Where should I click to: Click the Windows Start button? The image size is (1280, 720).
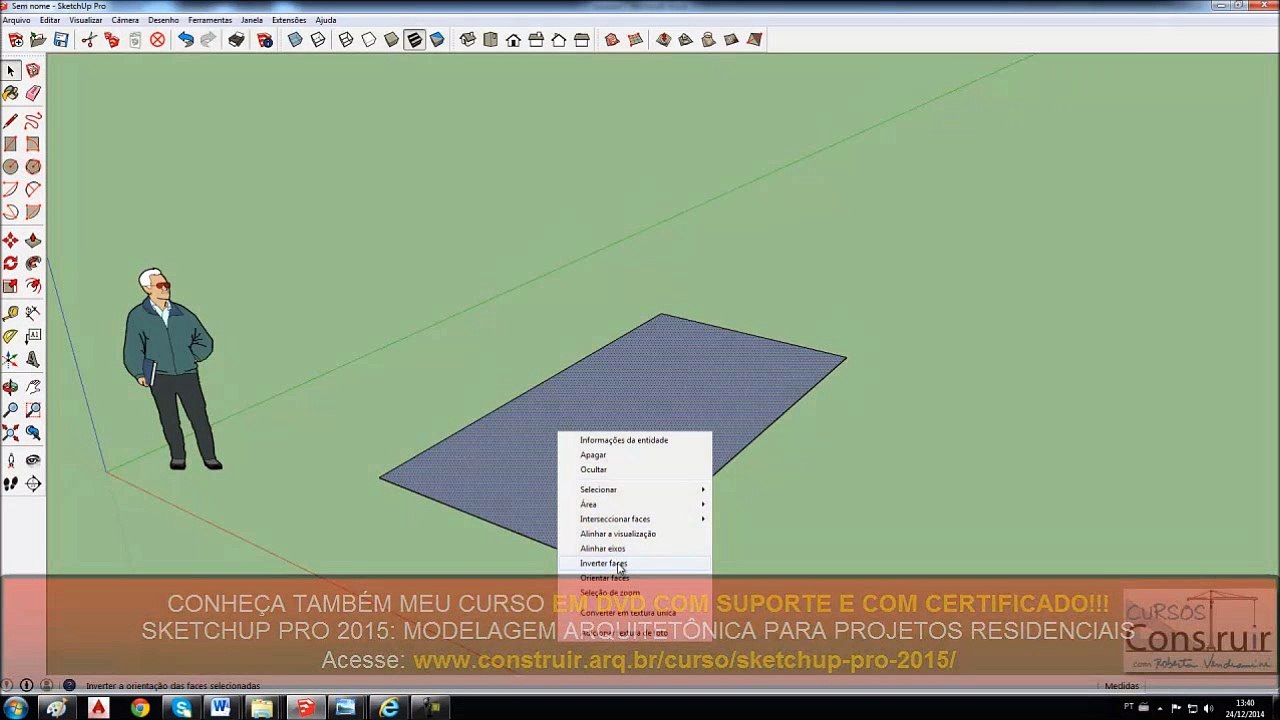[16, 708]
